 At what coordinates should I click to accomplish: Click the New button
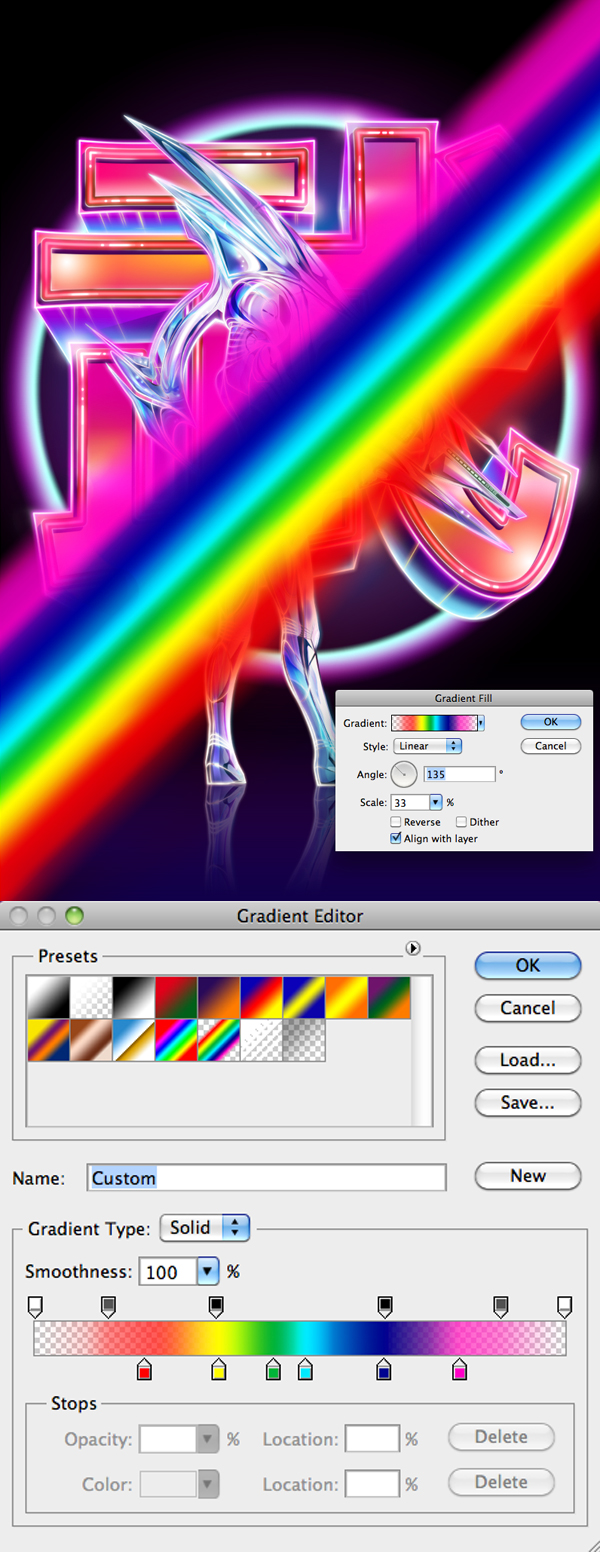pyautogui.click(x=528, y=1176)
